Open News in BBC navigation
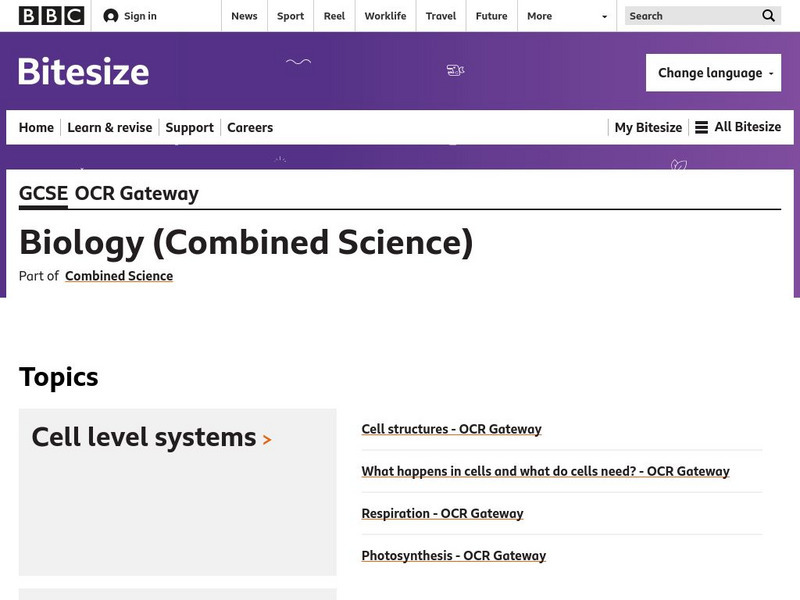This screenshot has width=800, height=600. pos(244,16)
